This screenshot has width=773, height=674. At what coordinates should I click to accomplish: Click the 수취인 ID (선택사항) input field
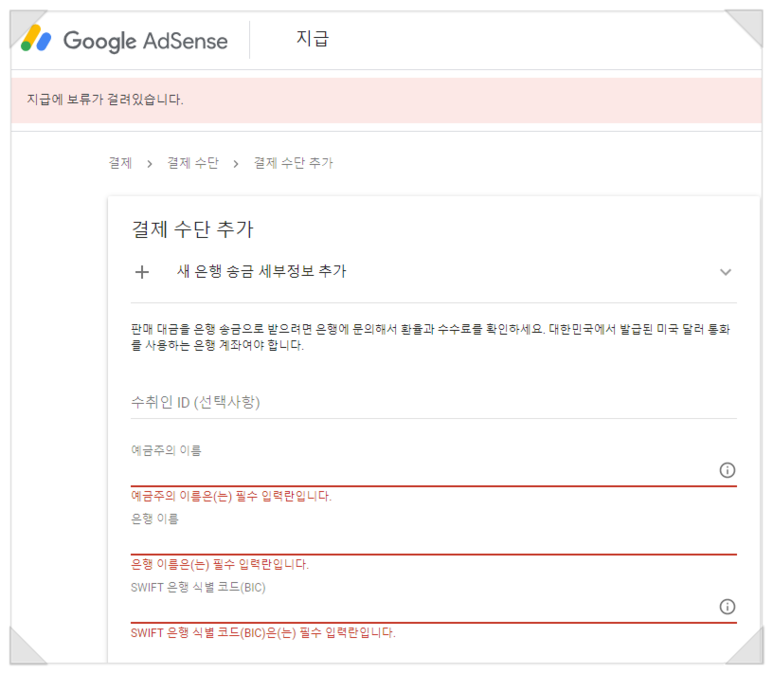(433, 402)
